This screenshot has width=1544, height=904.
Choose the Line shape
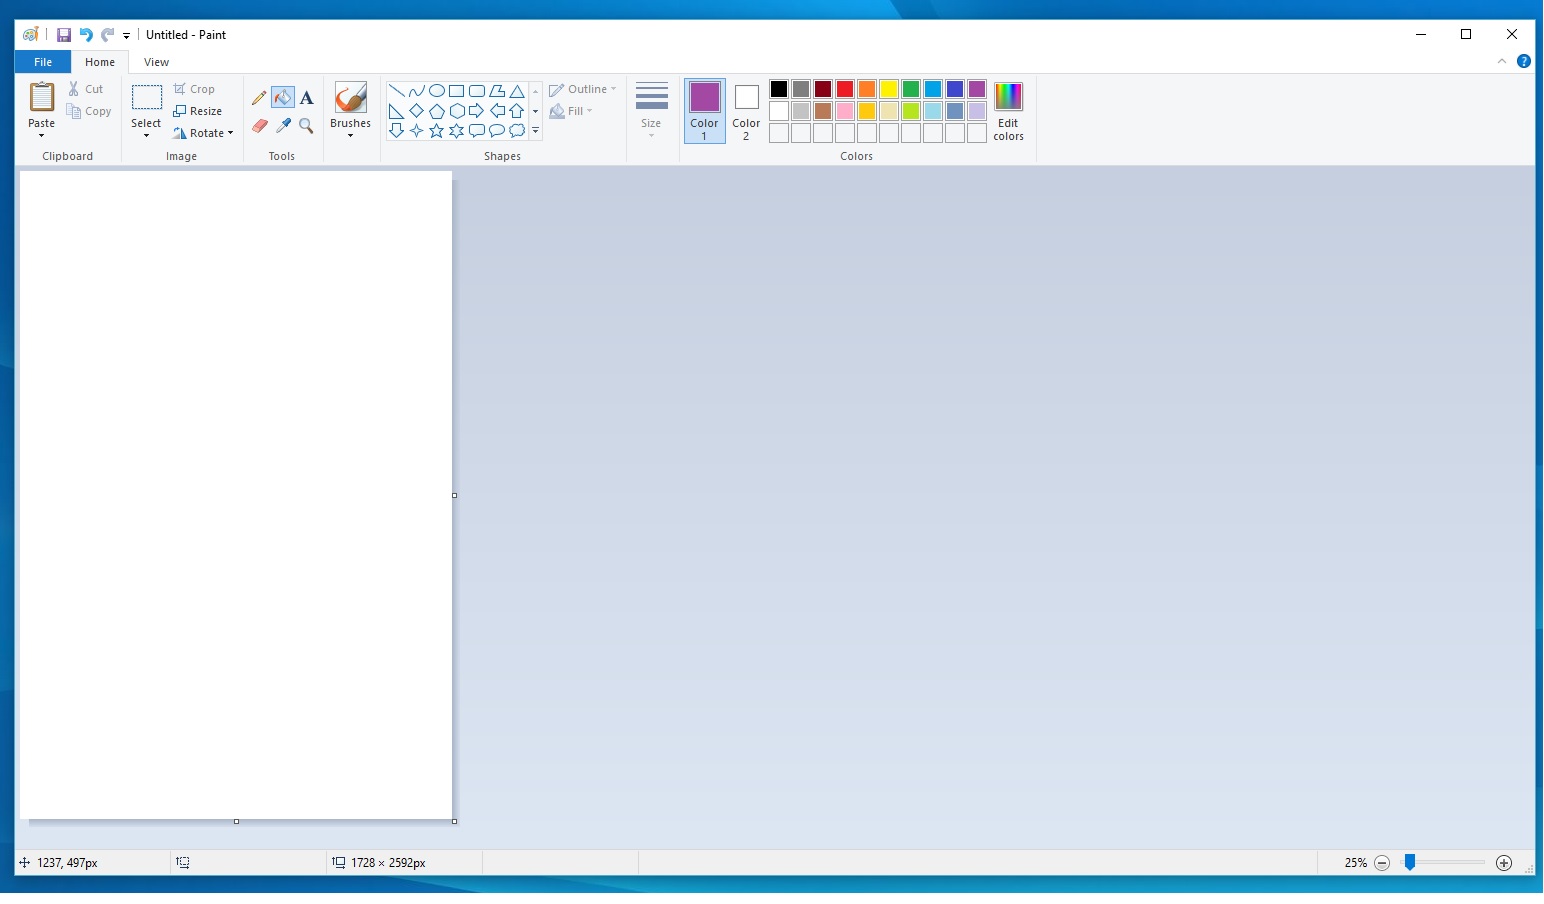[x=397, y=91]
